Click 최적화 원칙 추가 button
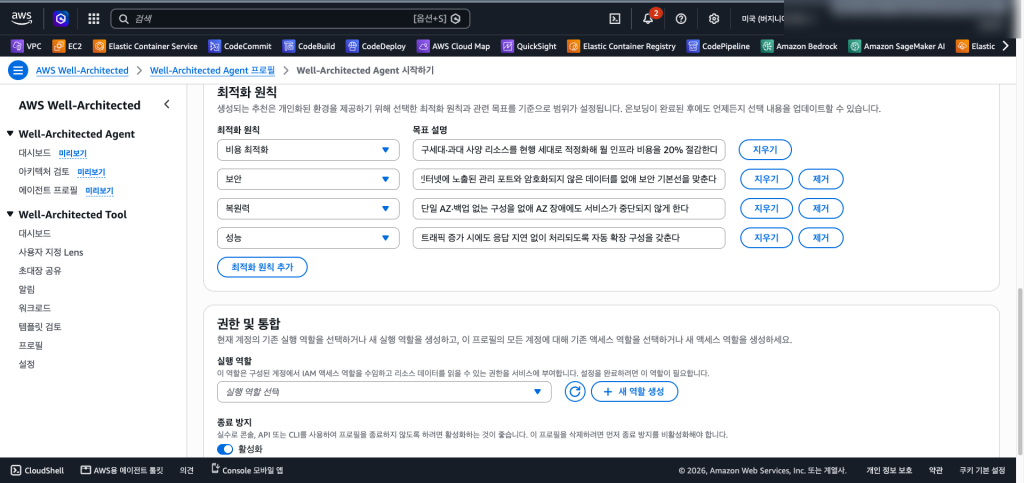The width and height of the screenshot is (1024, 483). (x=262, y=267)
